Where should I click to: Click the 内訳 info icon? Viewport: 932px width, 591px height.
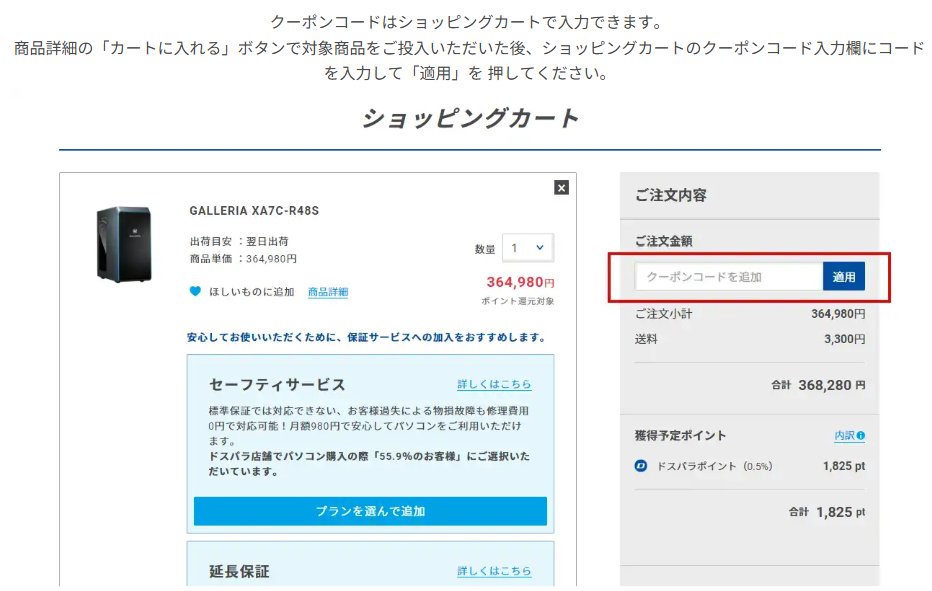tap(861, 435)
